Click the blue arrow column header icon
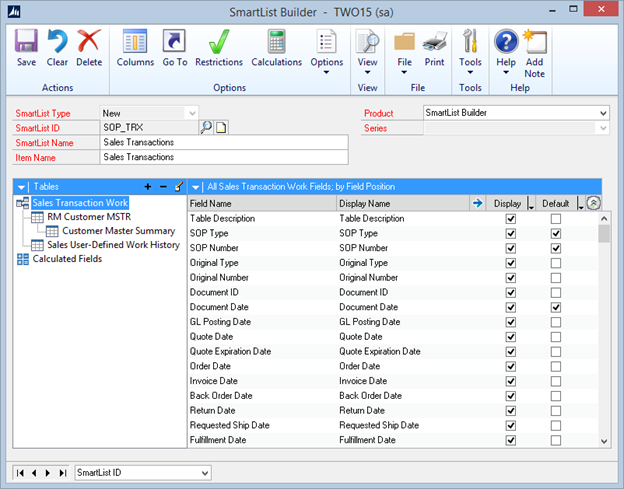 click(x=478, y=203)
